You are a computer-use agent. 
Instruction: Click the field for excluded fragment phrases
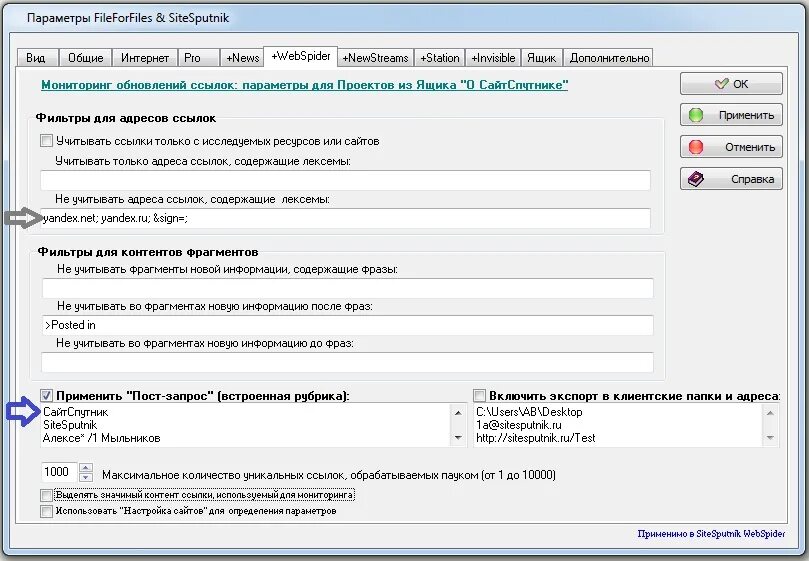(348, 288)
